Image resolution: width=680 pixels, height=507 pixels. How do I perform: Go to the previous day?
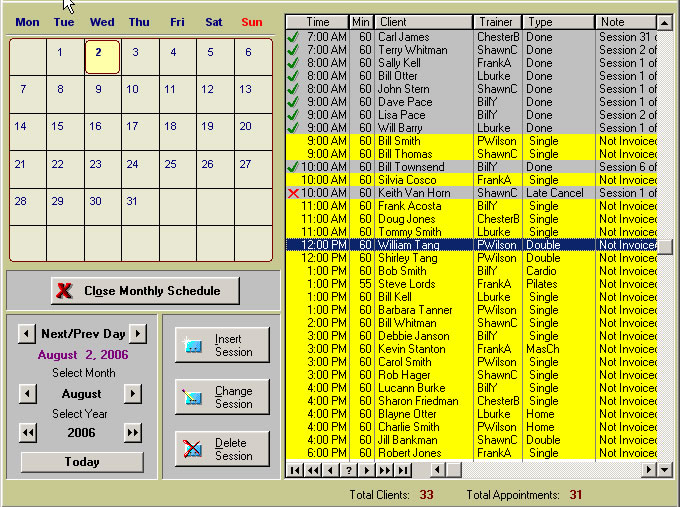coord(26,333)
